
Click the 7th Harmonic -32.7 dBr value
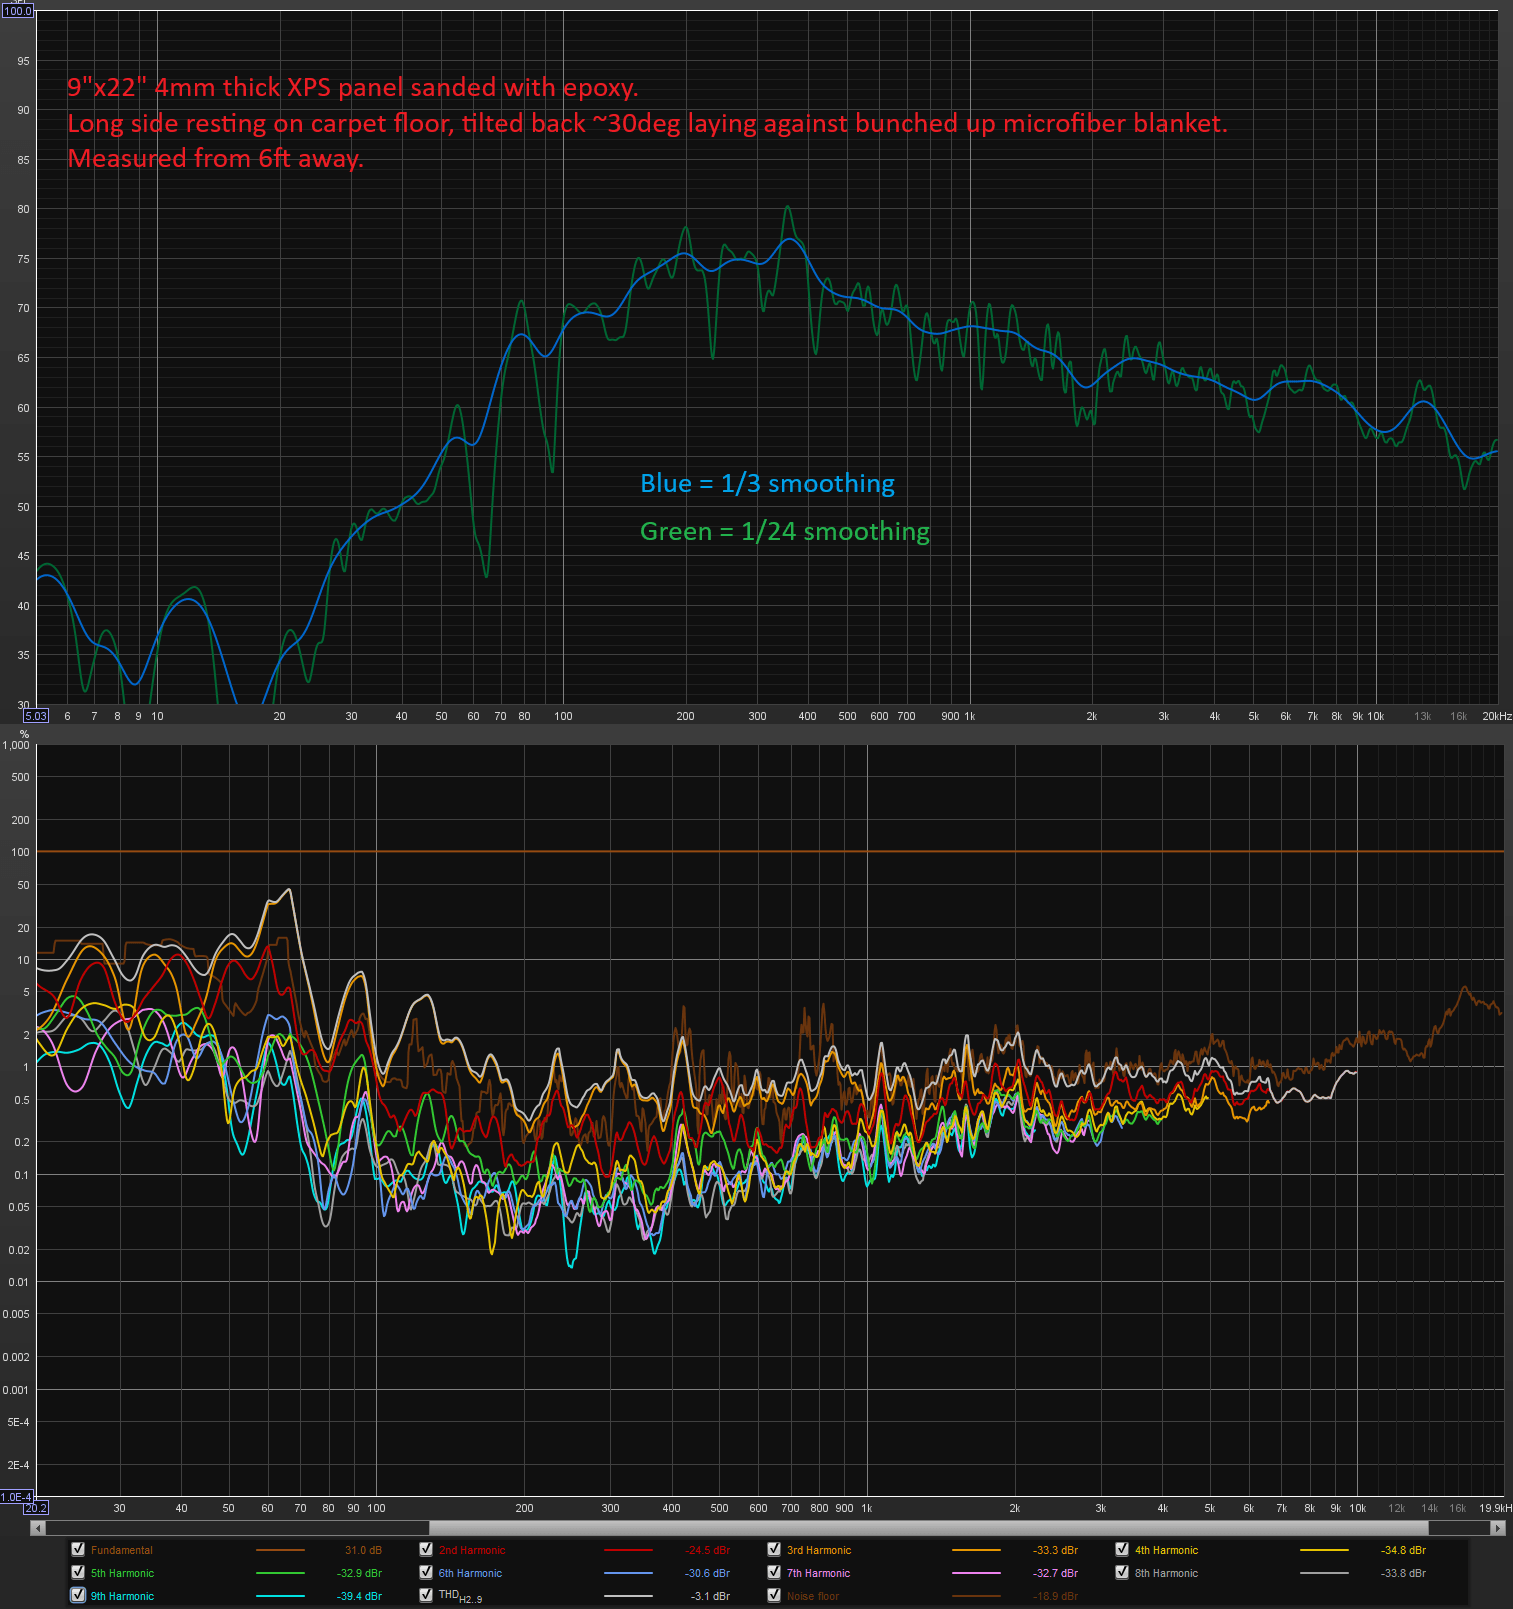point(1056,1573)
